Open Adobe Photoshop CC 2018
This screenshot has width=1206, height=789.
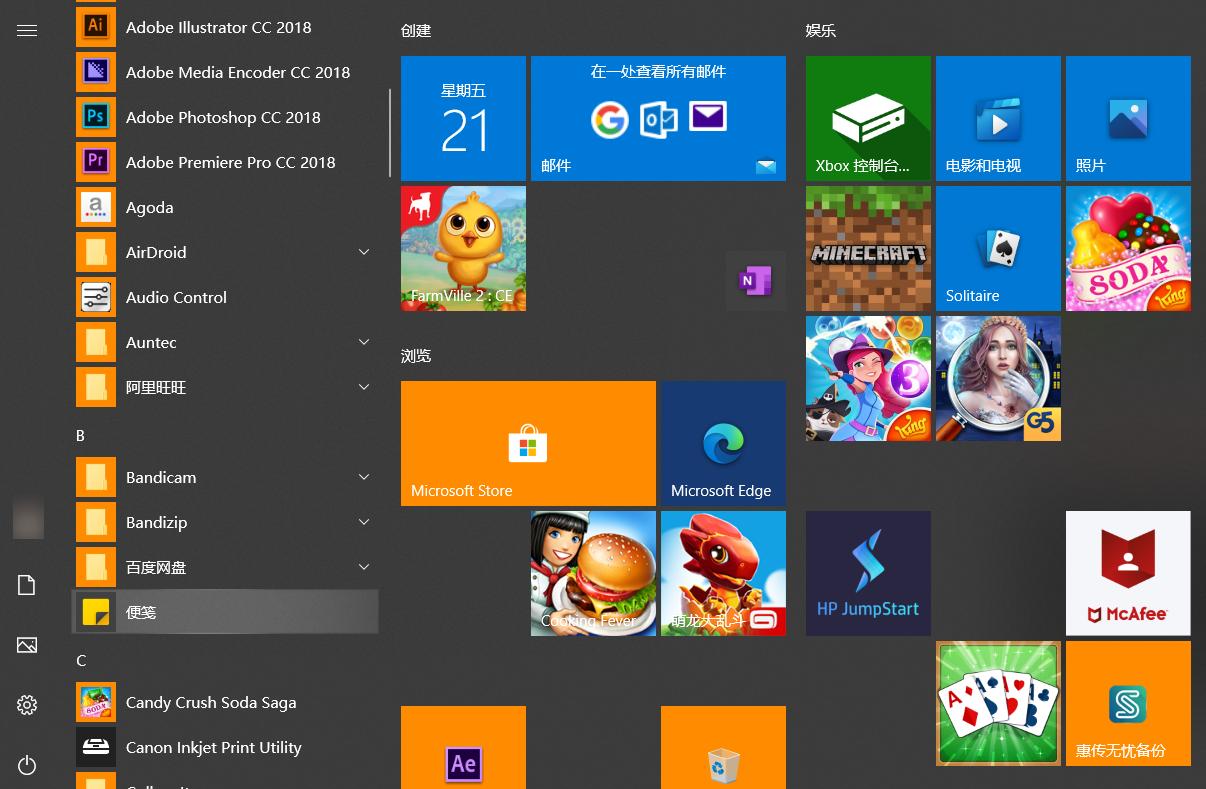point(221,117)
